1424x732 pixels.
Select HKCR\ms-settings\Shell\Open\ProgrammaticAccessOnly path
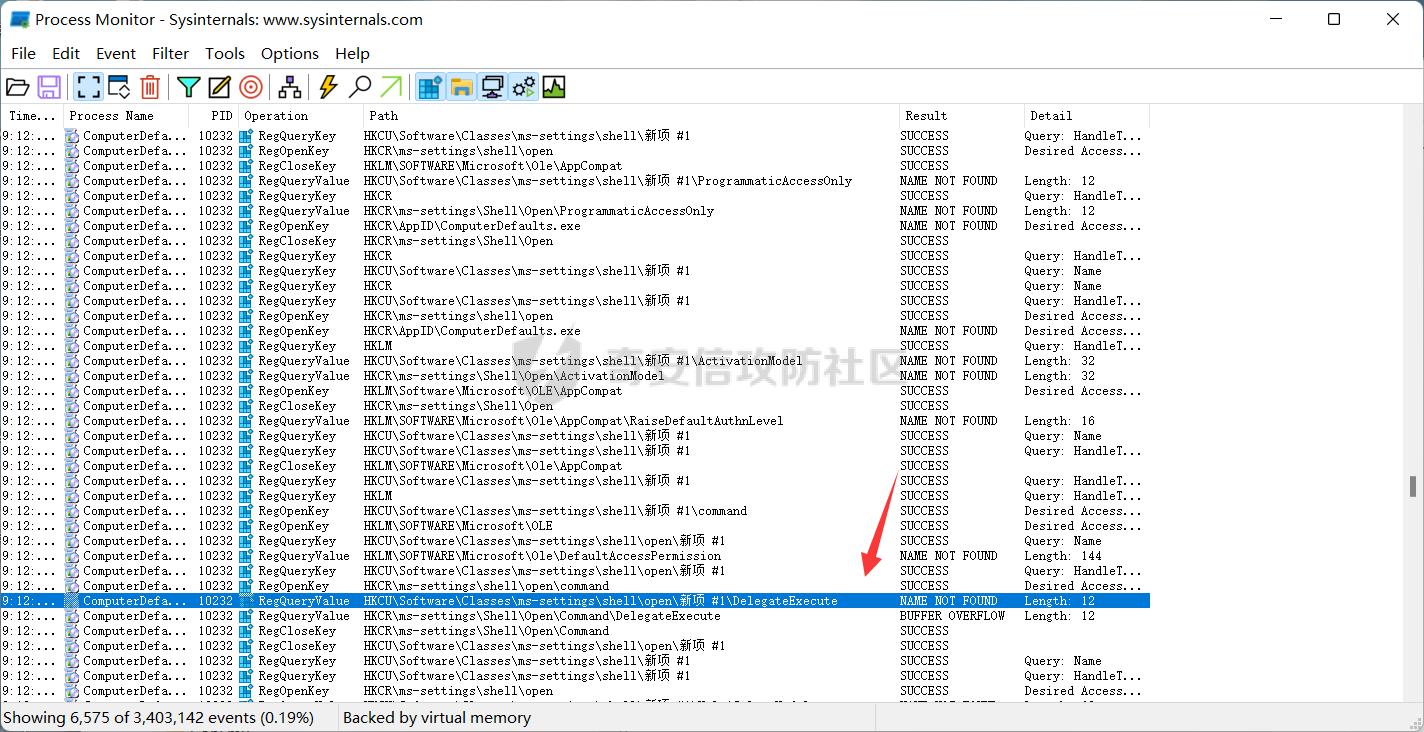(x=539, y=211)
